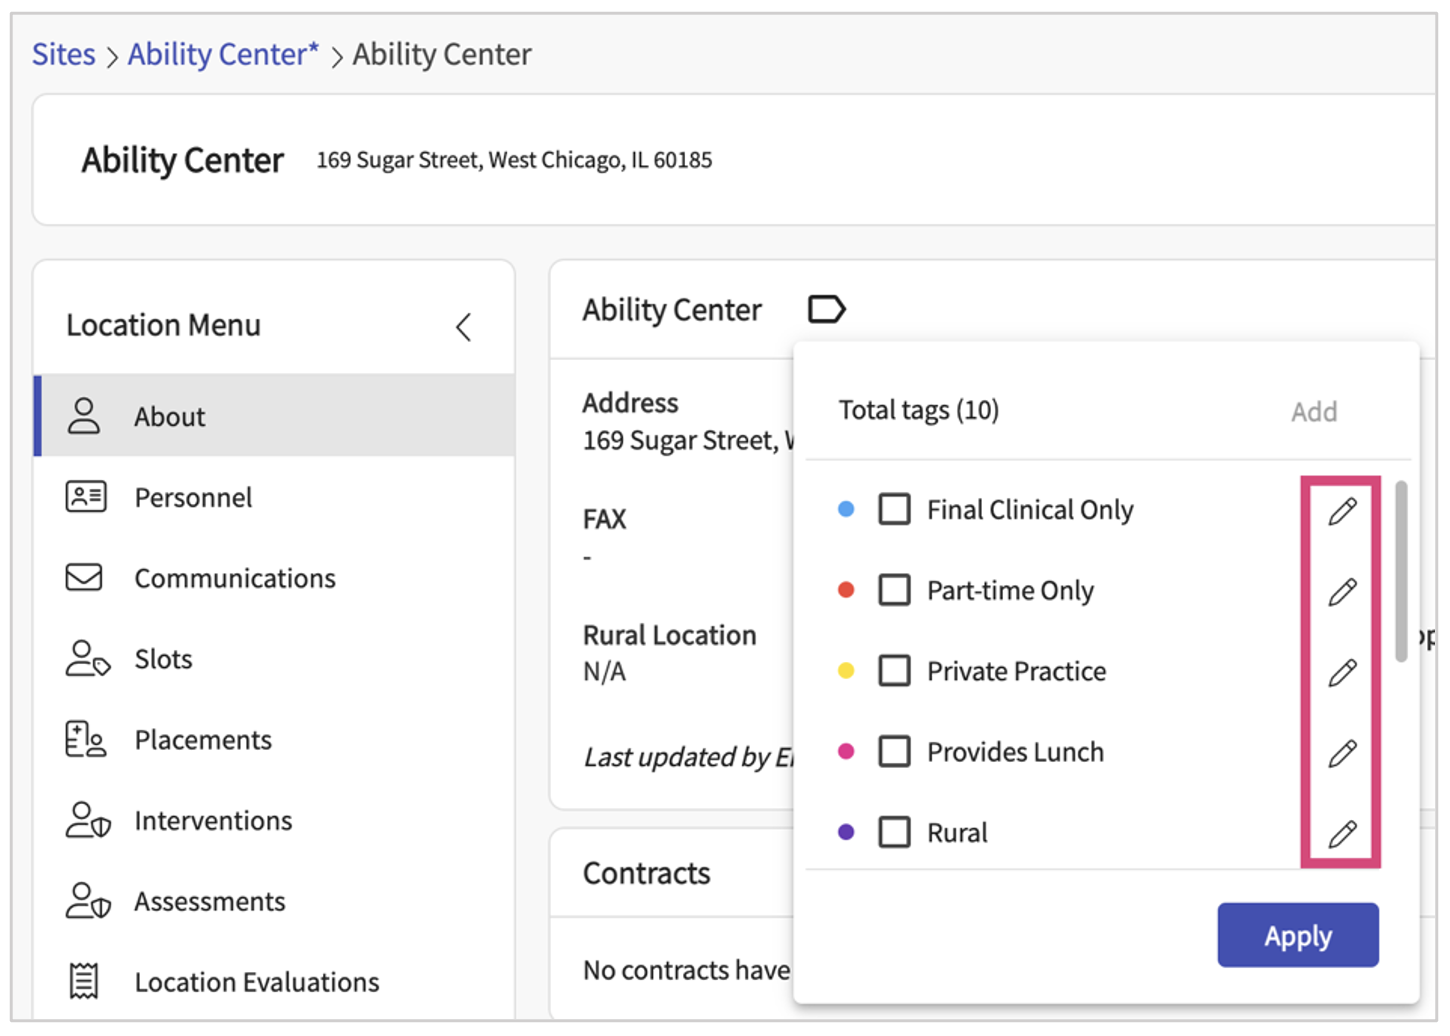The height and width of the screenshot is (1036, 1450).
Task: Check the Final Clinical Only checkbox
Action: pyautogui.click(x=894, y=509)
